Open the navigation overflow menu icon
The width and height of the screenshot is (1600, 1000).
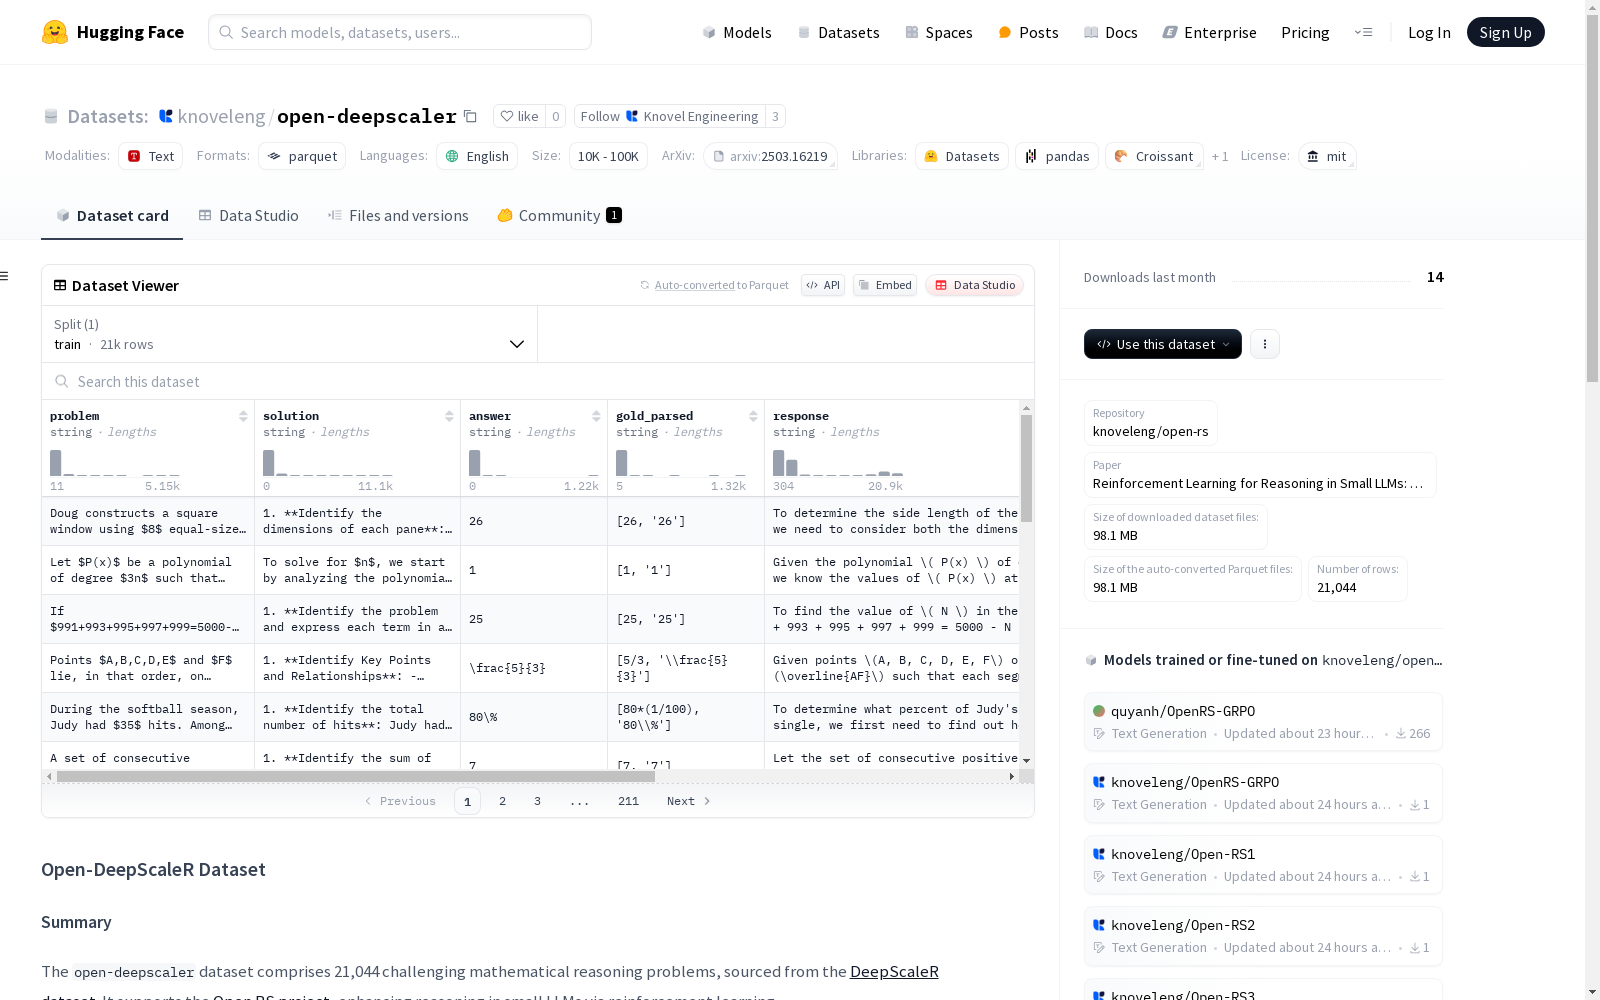click(x=1363, y=32)
